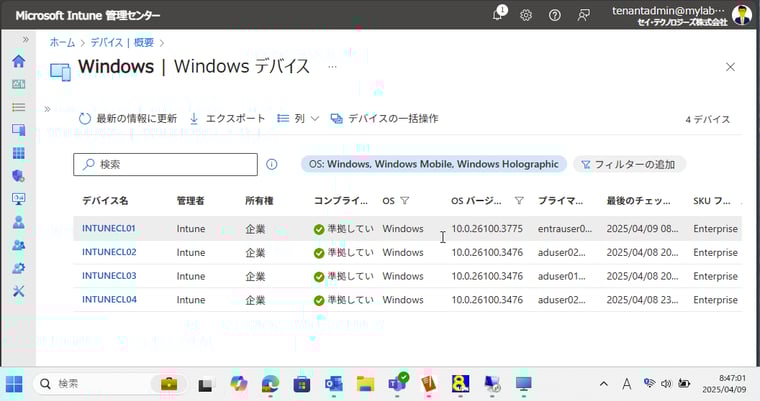Open Tenant administration icon

coord(18,268)
